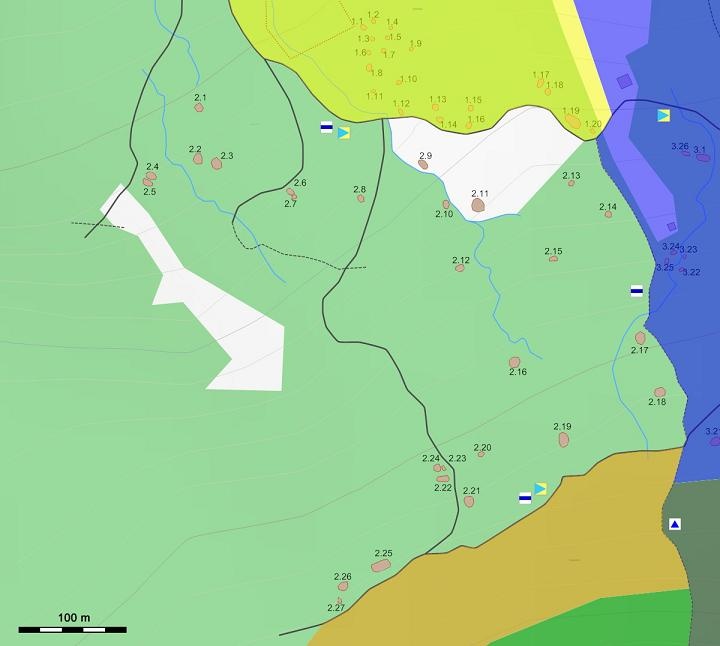Select boulder marker 2.19

(564, 439)
